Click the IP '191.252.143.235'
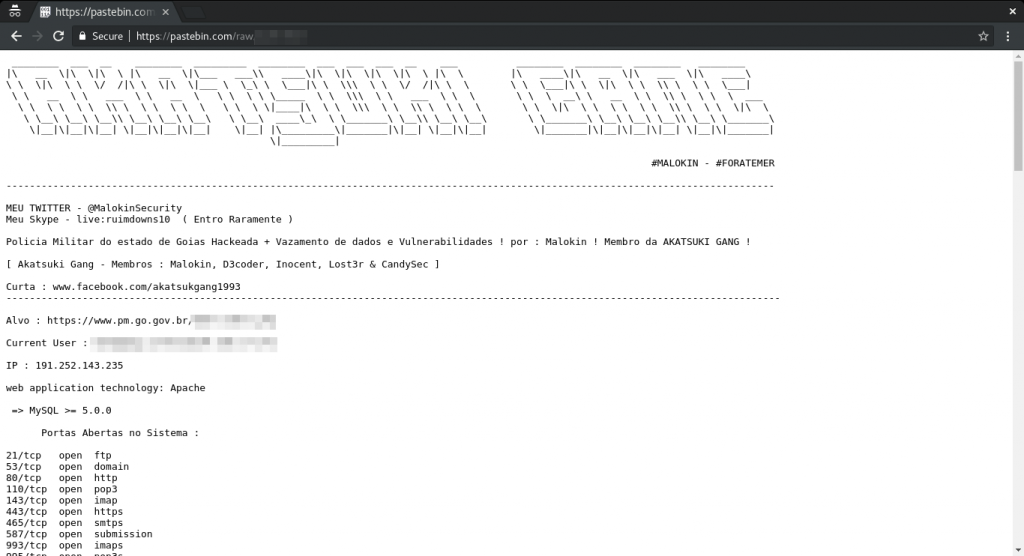The image size is (1024, 556). (x=79, y=365)
